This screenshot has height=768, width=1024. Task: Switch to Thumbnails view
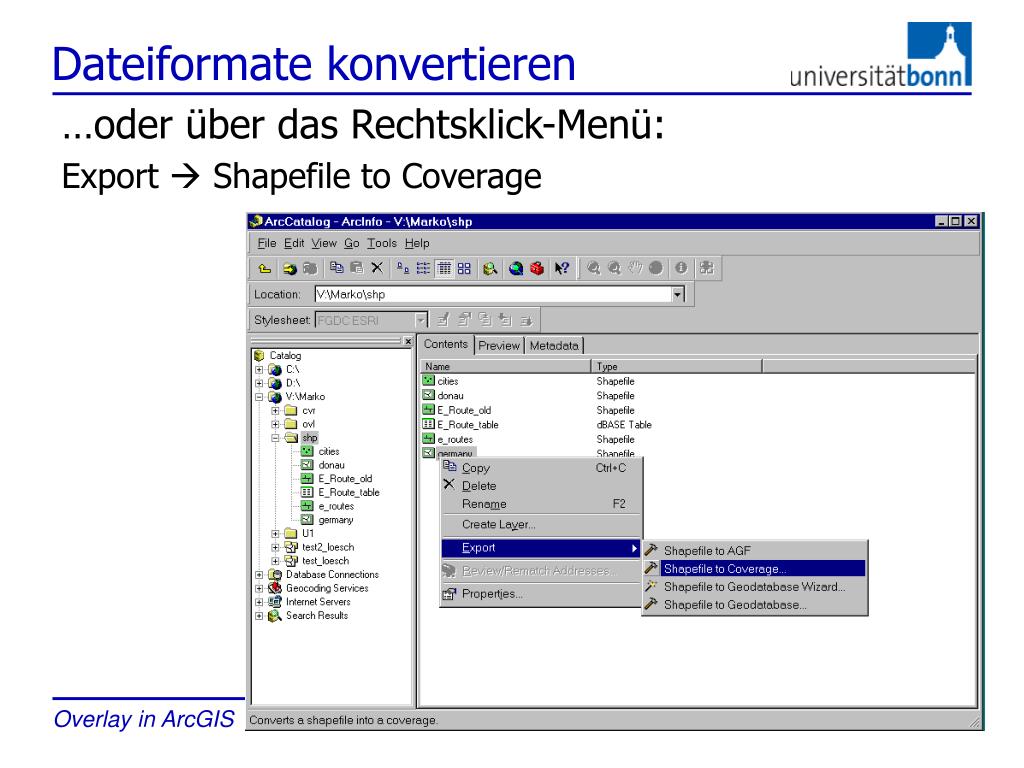pos(464,268)
